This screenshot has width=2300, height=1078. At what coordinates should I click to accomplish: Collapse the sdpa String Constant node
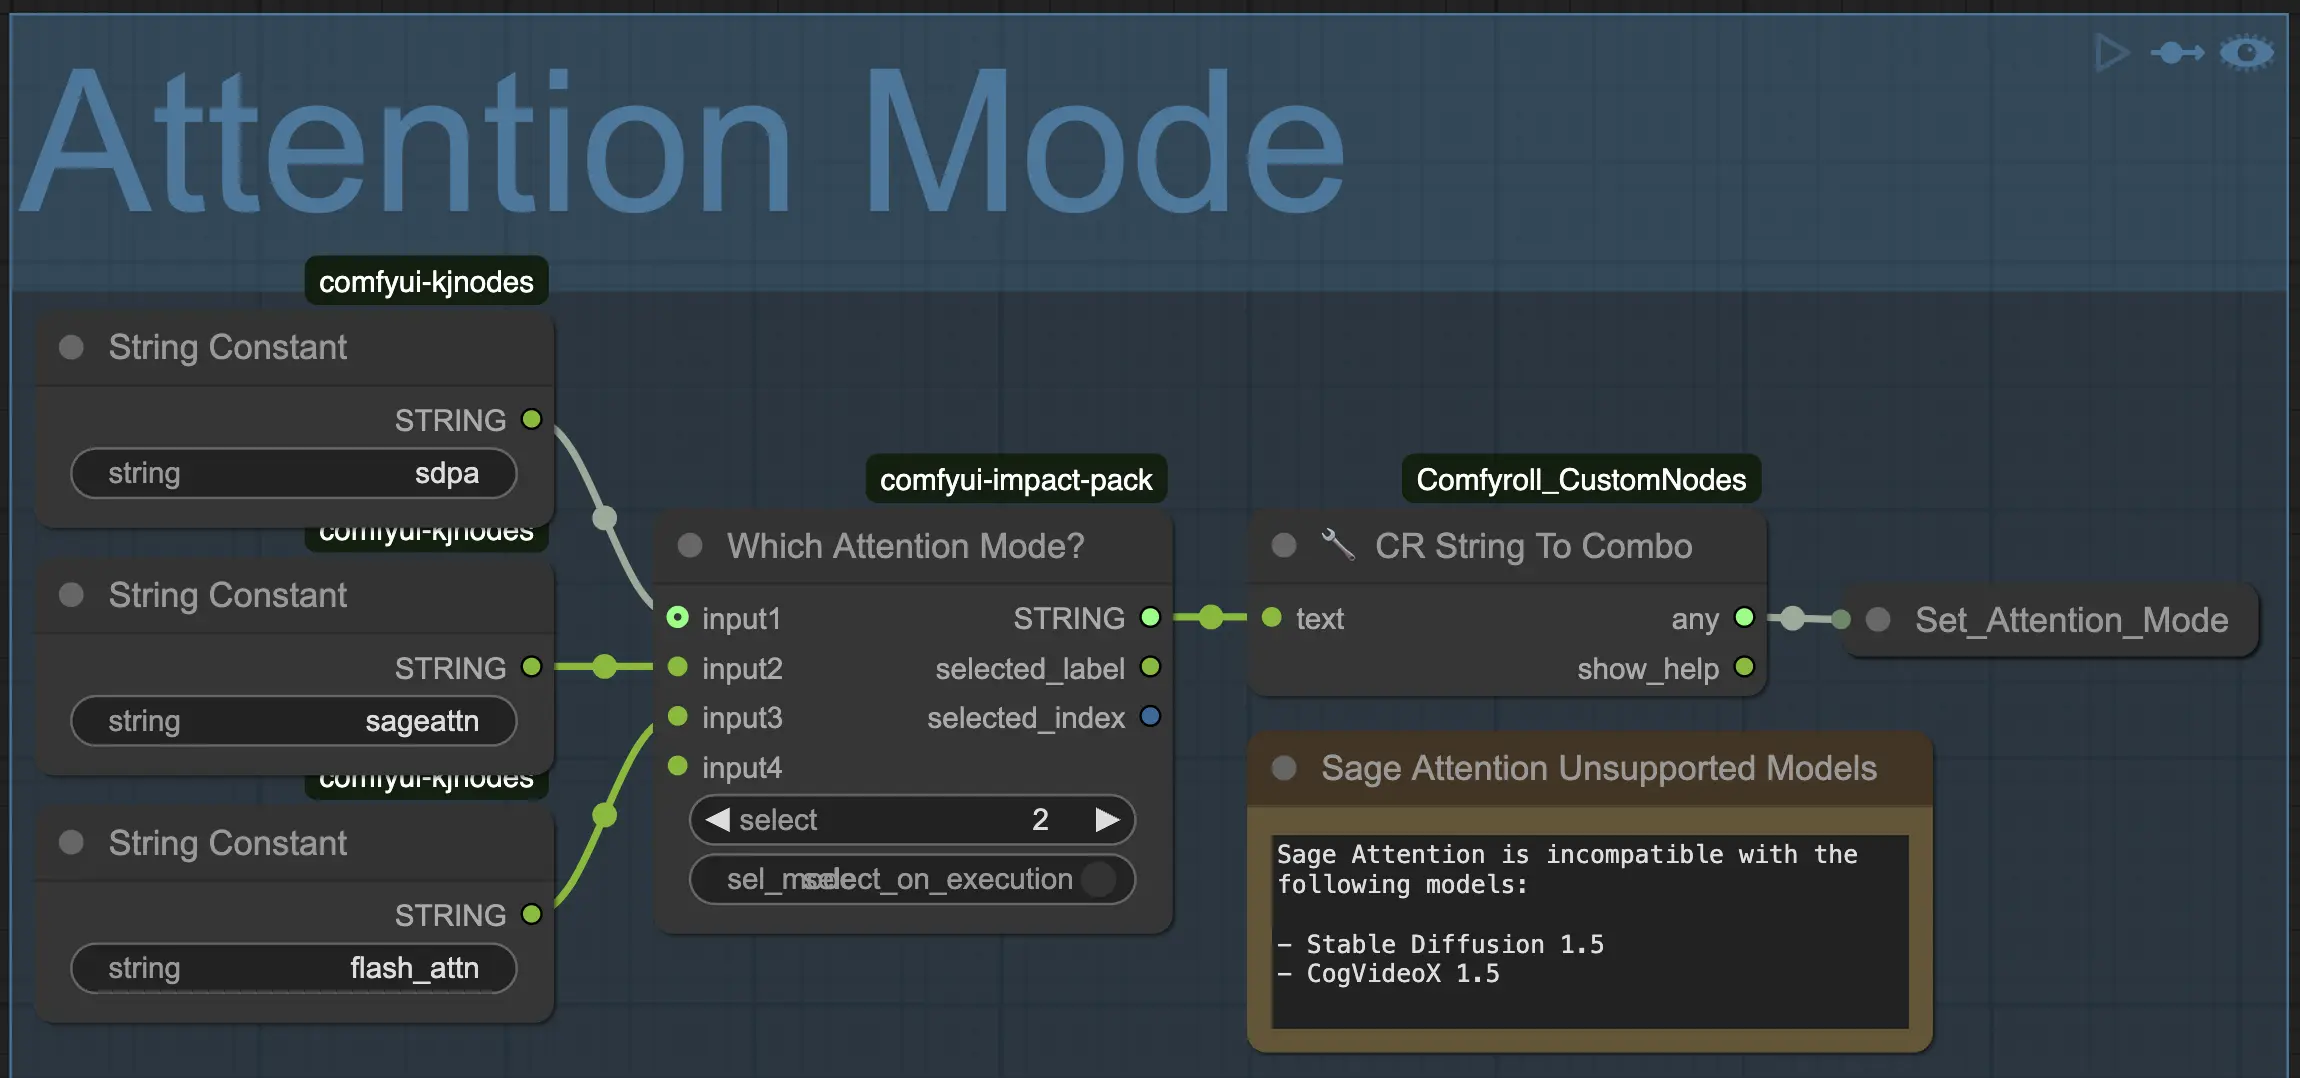tap(71, 347)
